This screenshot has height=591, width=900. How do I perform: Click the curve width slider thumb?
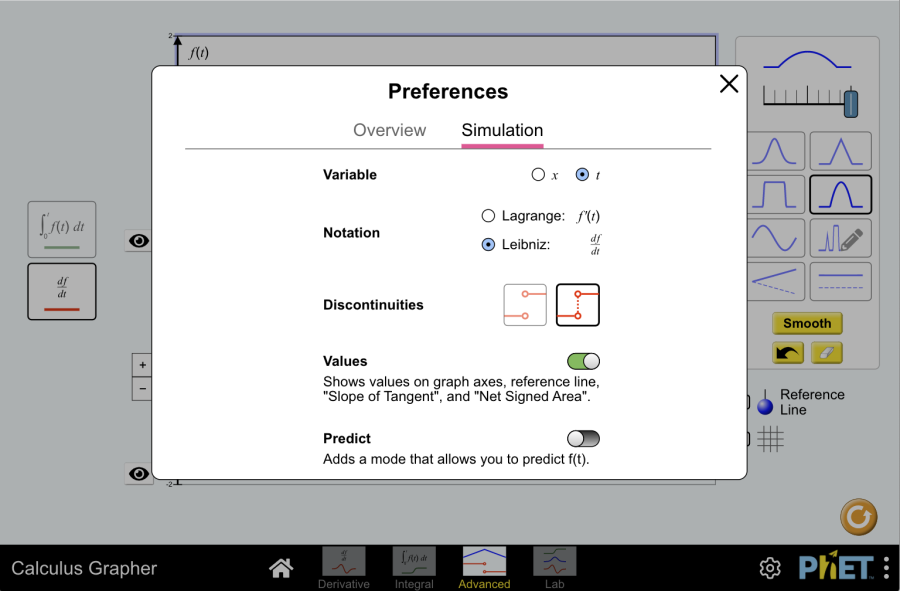[851, 103]
